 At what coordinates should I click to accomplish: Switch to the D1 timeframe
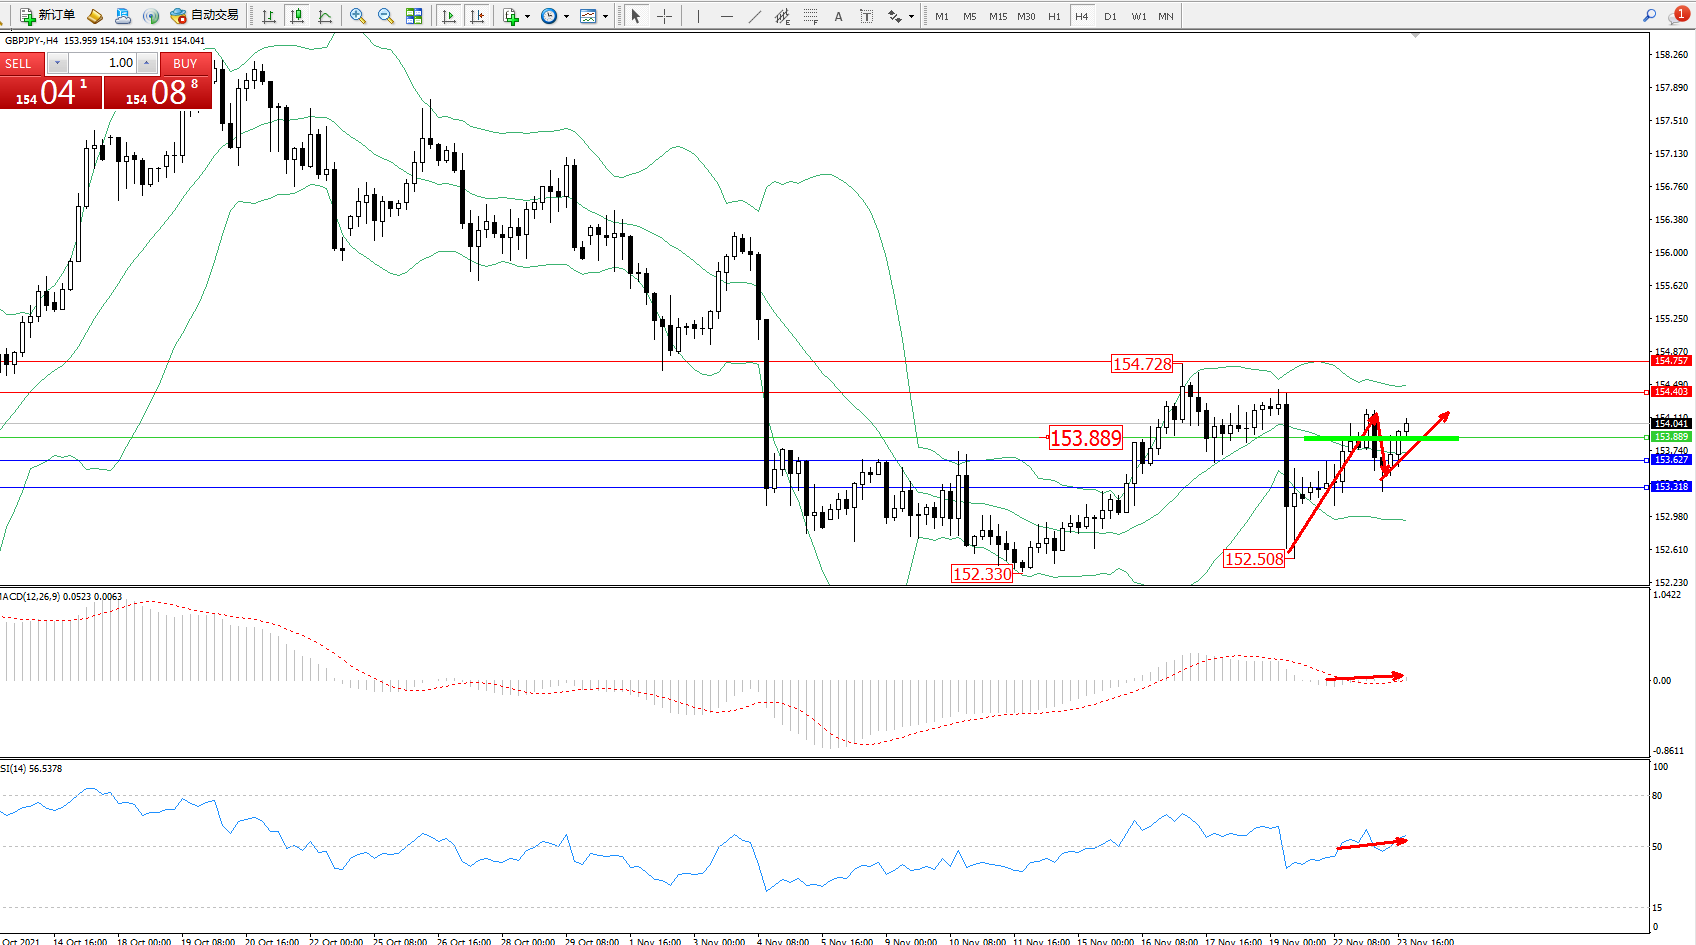tap(1110, 16)
